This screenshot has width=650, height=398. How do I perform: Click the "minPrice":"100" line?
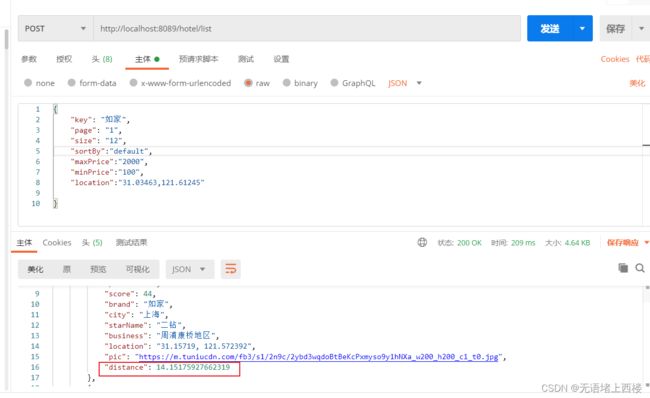pyautogui.click(x=107, y=172)
